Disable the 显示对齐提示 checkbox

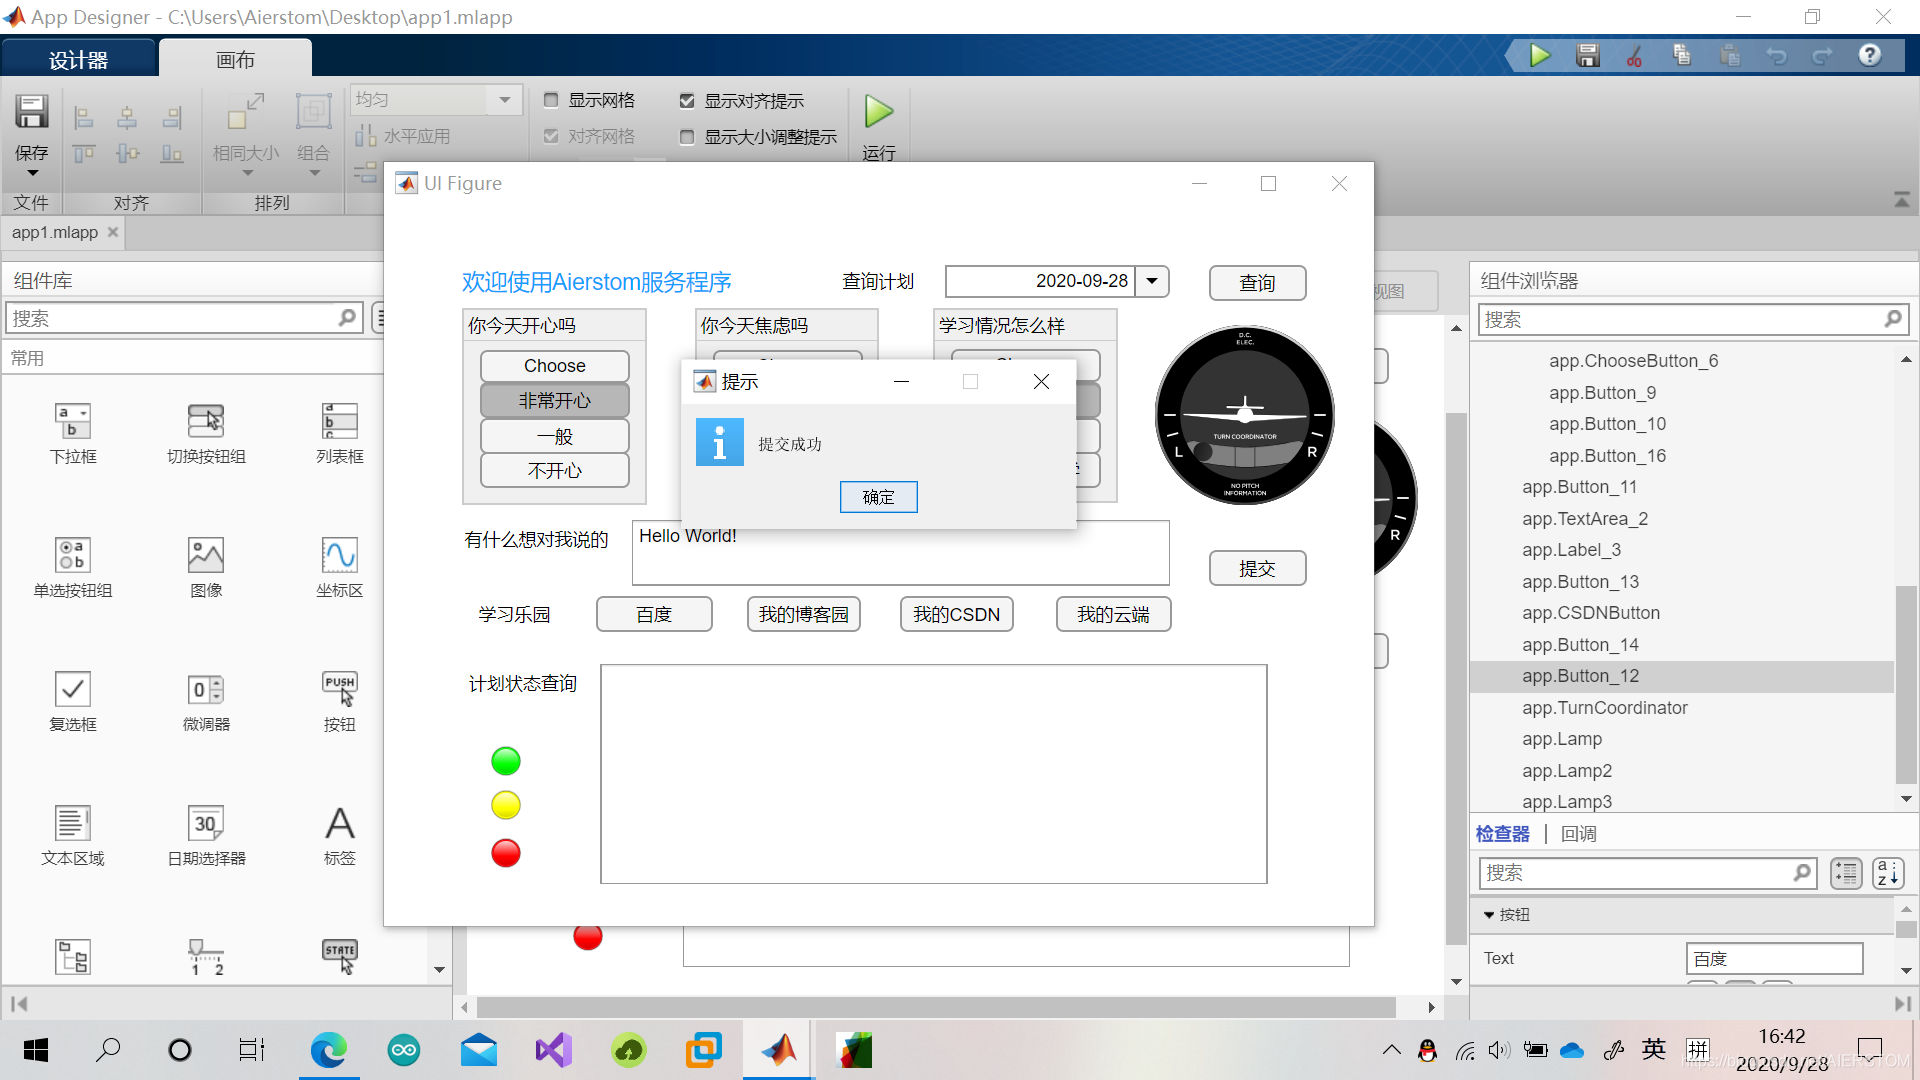click(687, 100)
